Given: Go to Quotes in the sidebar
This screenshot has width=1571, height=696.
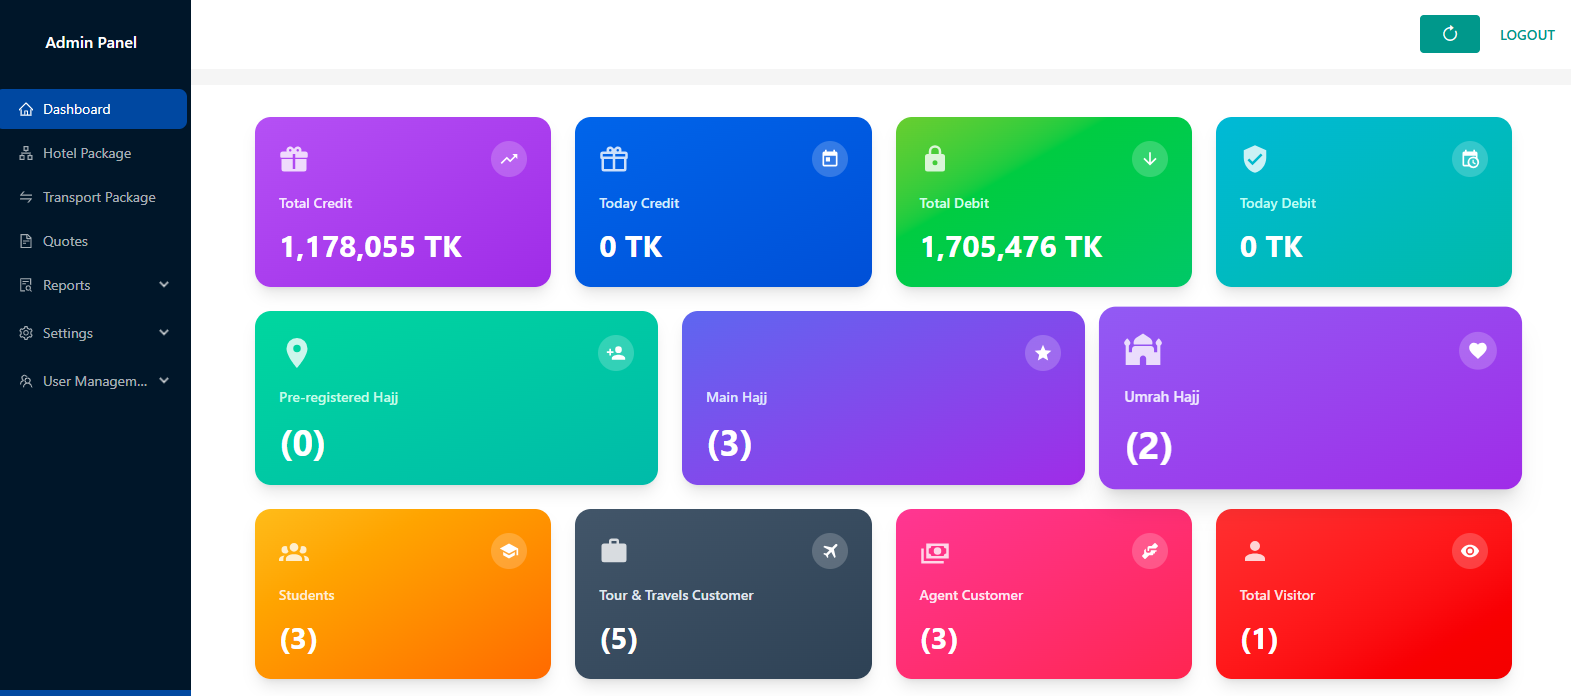Looking at the screenshot, I should tap(65, 241).
